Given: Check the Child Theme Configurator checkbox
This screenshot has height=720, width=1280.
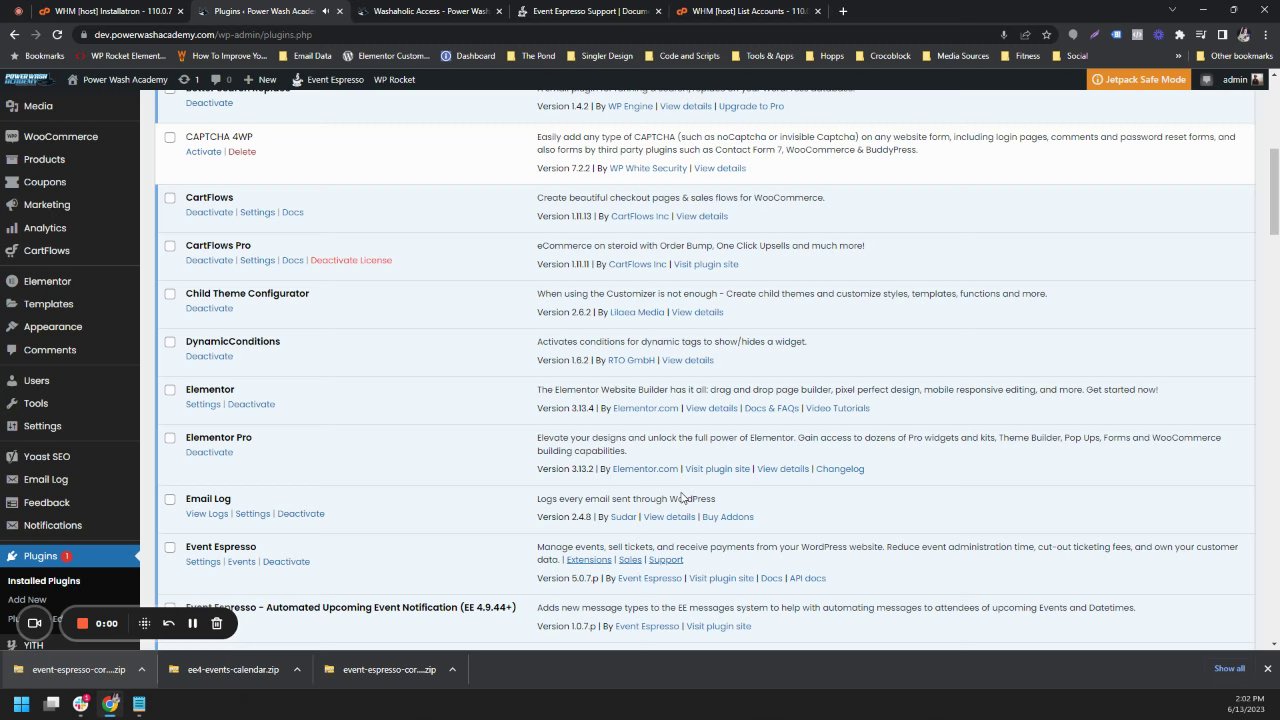Looking at the screenshot, I should [170, 294].
